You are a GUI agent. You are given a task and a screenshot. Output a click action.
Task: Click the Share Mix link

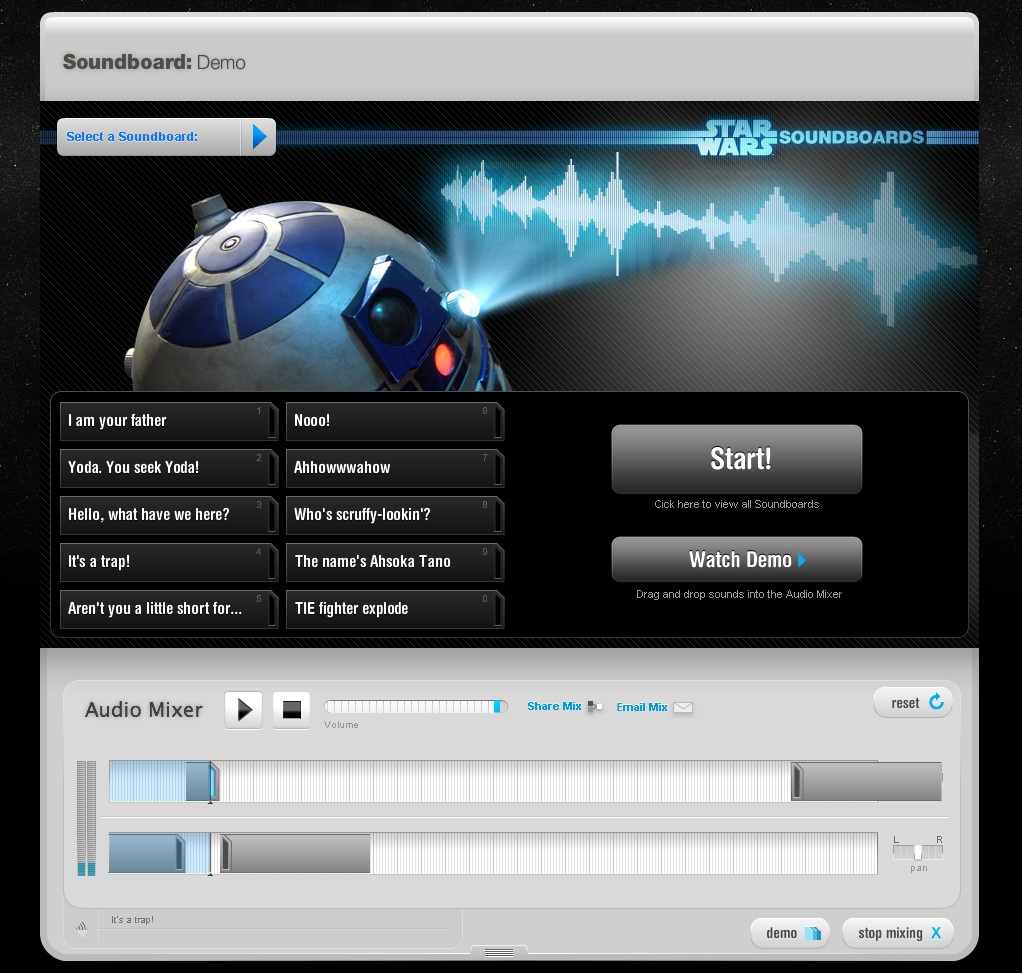554,706
